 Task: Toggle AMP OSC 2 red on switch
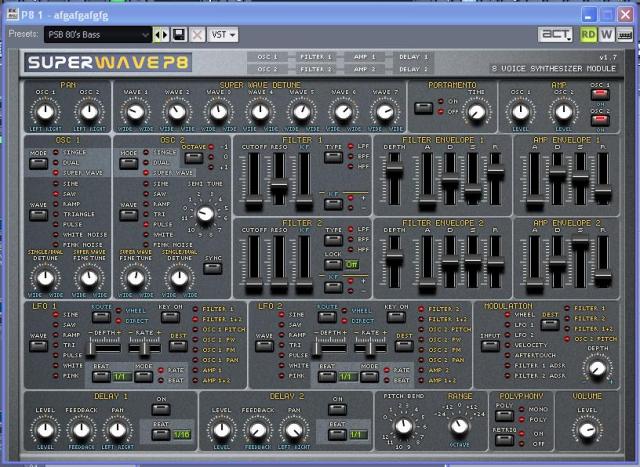(600, 120)
